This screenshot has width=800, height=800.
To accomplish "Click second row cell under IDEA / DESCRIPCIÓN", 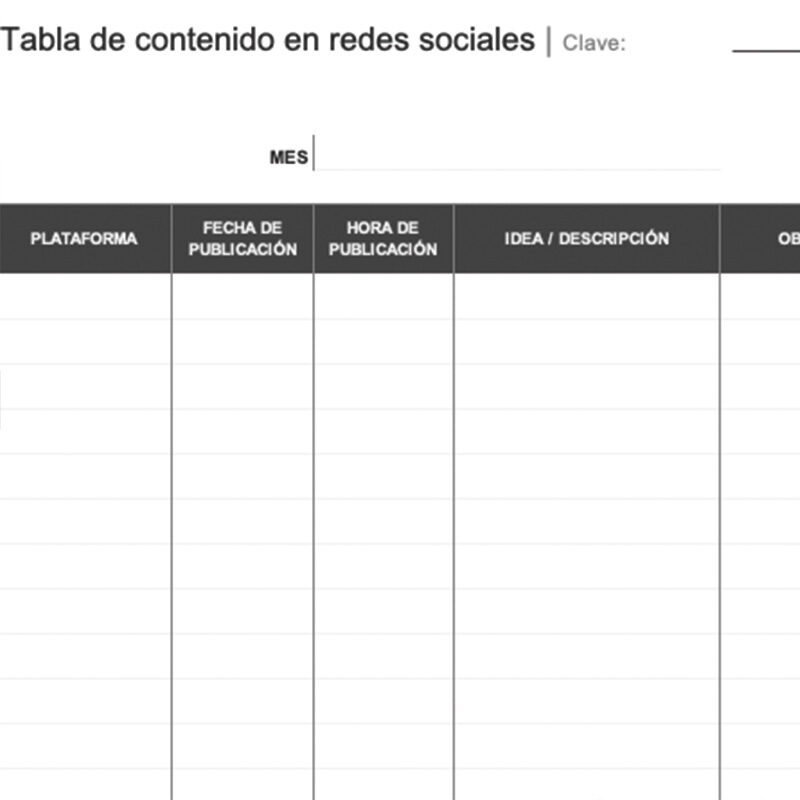I will (x=586, y=342).
